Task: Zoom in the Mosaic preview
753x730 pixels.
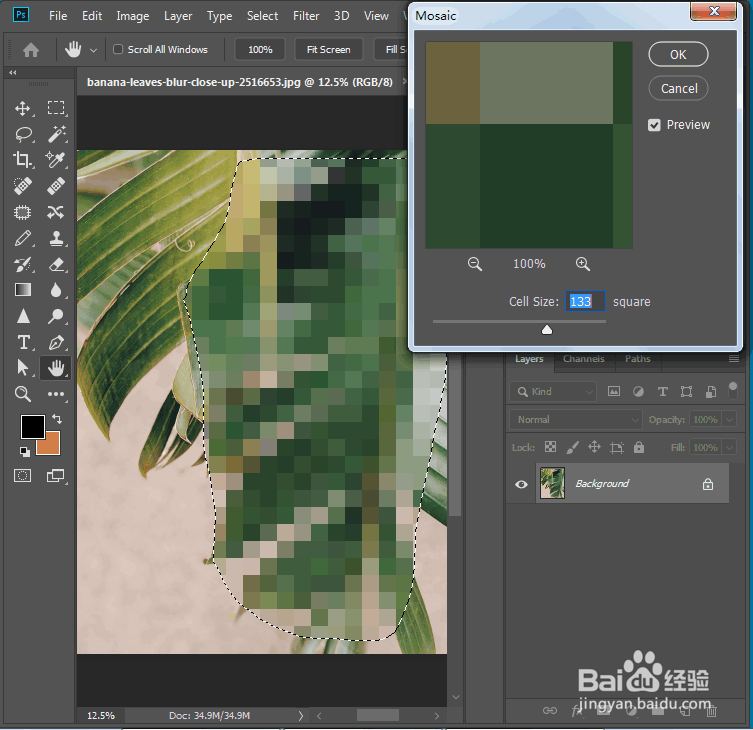Action: (x=583, y=264)
